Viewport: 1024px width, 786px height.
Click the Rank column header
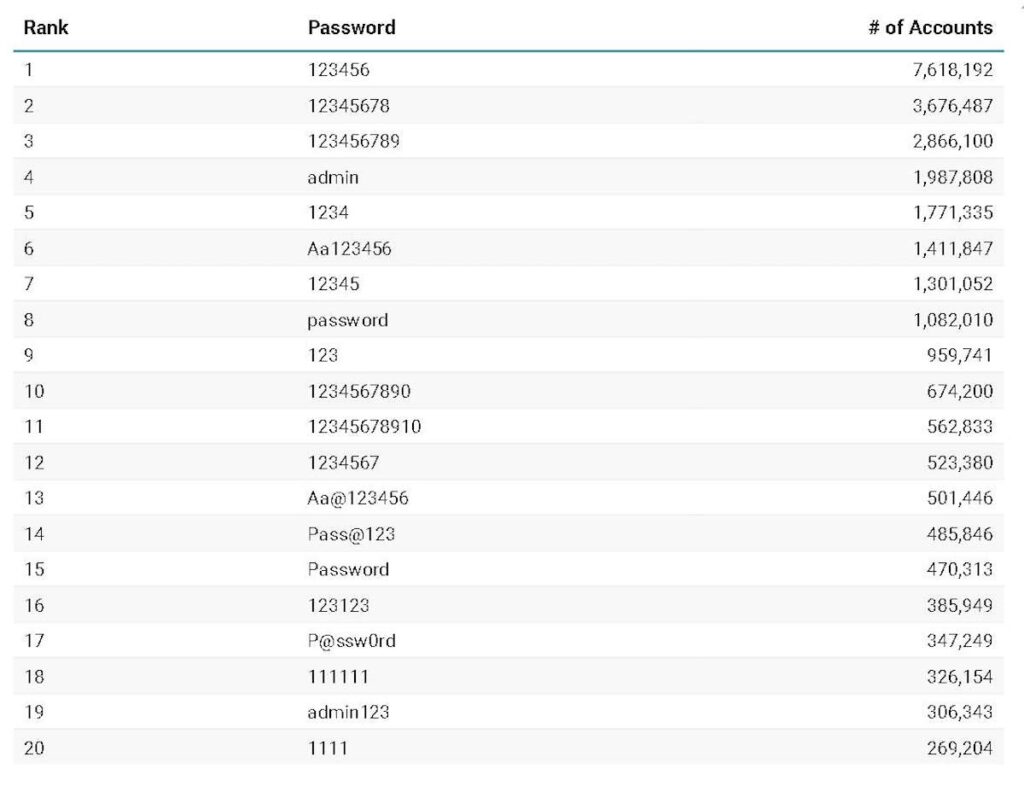pyautogui.click(x=46, y=28)
